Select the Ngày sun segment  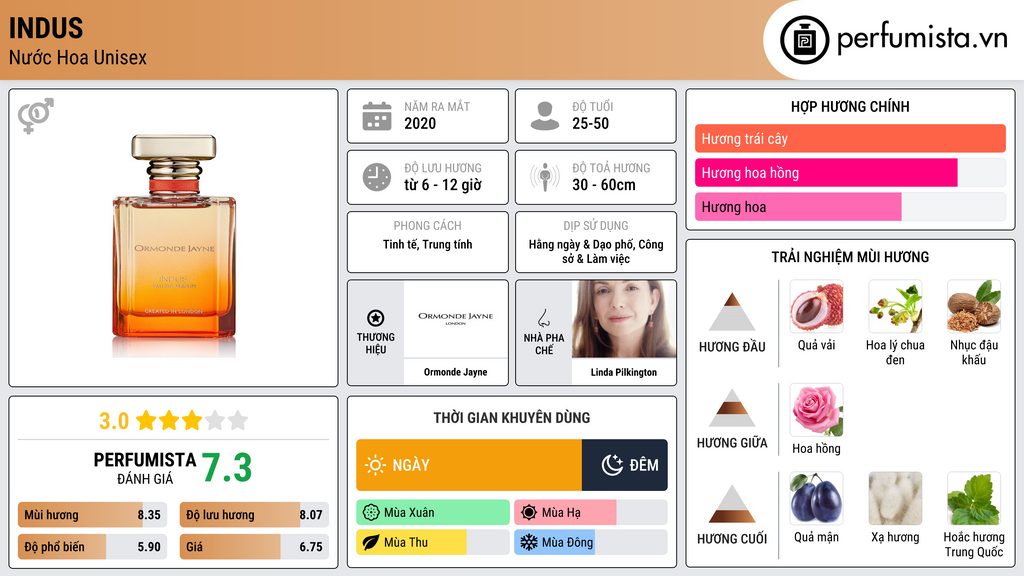469,465
